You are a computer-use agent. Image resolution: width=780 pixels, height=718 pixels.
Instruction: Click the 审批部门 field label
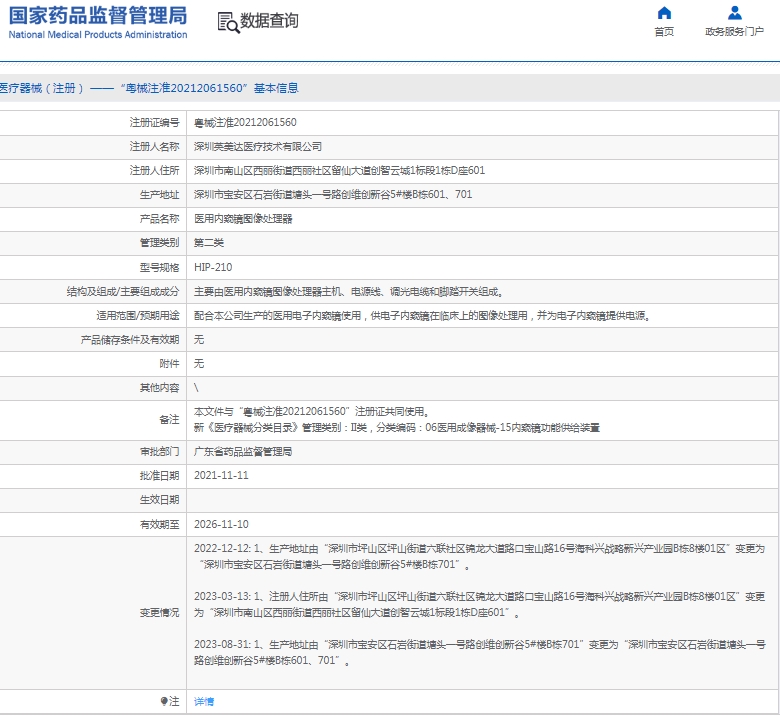coord(159,452)
